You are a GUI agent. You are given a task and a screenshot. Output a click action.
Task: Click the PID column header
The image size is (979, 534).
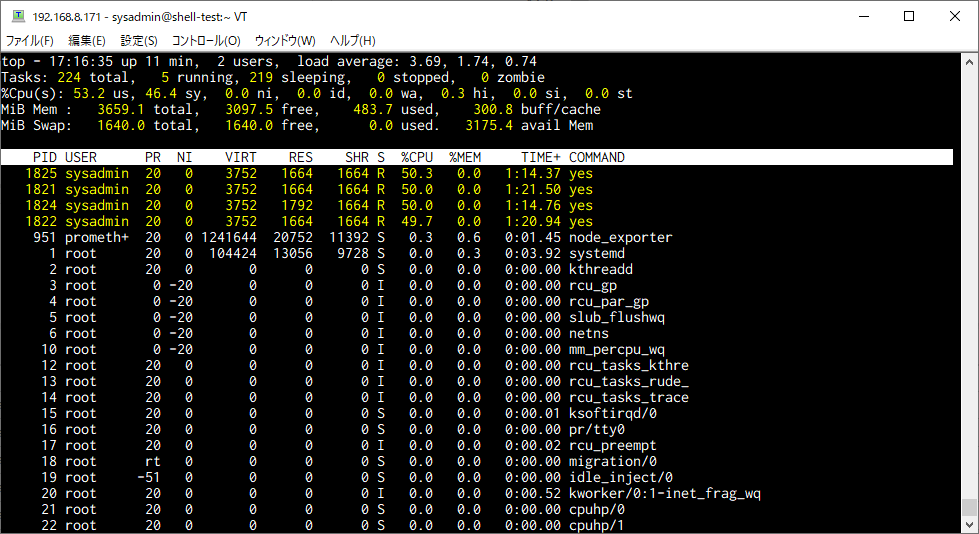45,157
